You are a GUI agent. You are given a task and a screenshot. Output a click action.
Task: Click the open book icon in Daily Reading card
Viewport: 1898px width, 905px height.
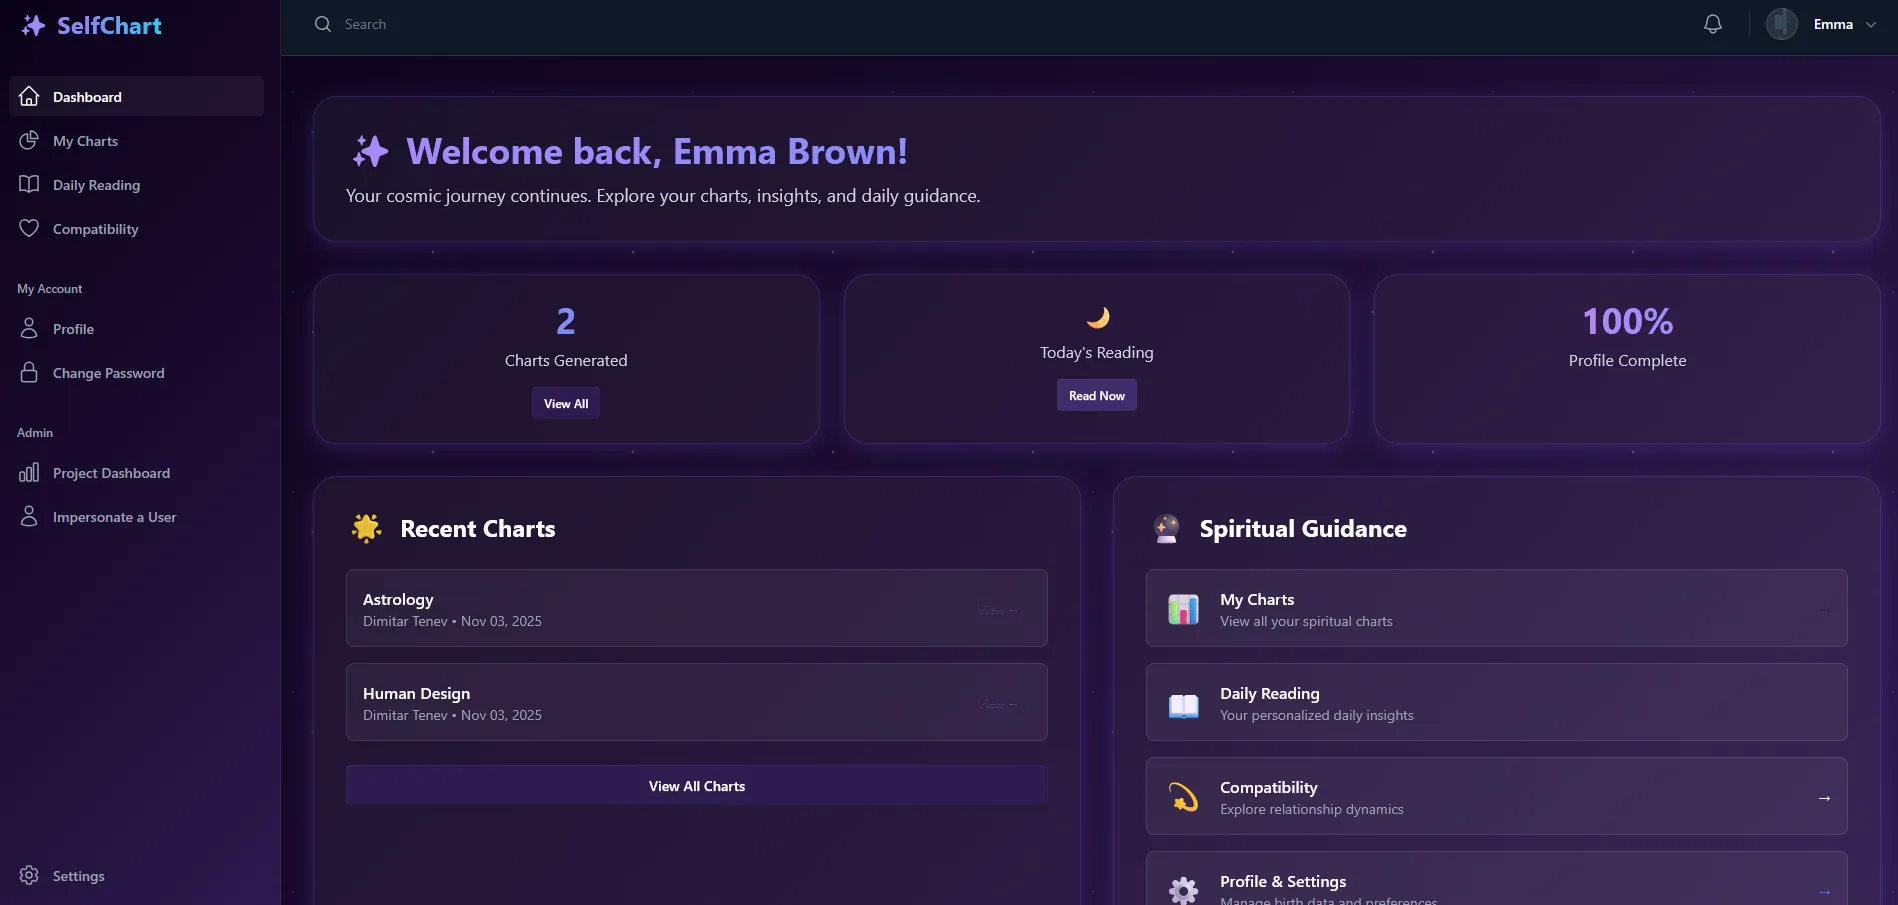pyautogui.click(x=1183, y=705)
